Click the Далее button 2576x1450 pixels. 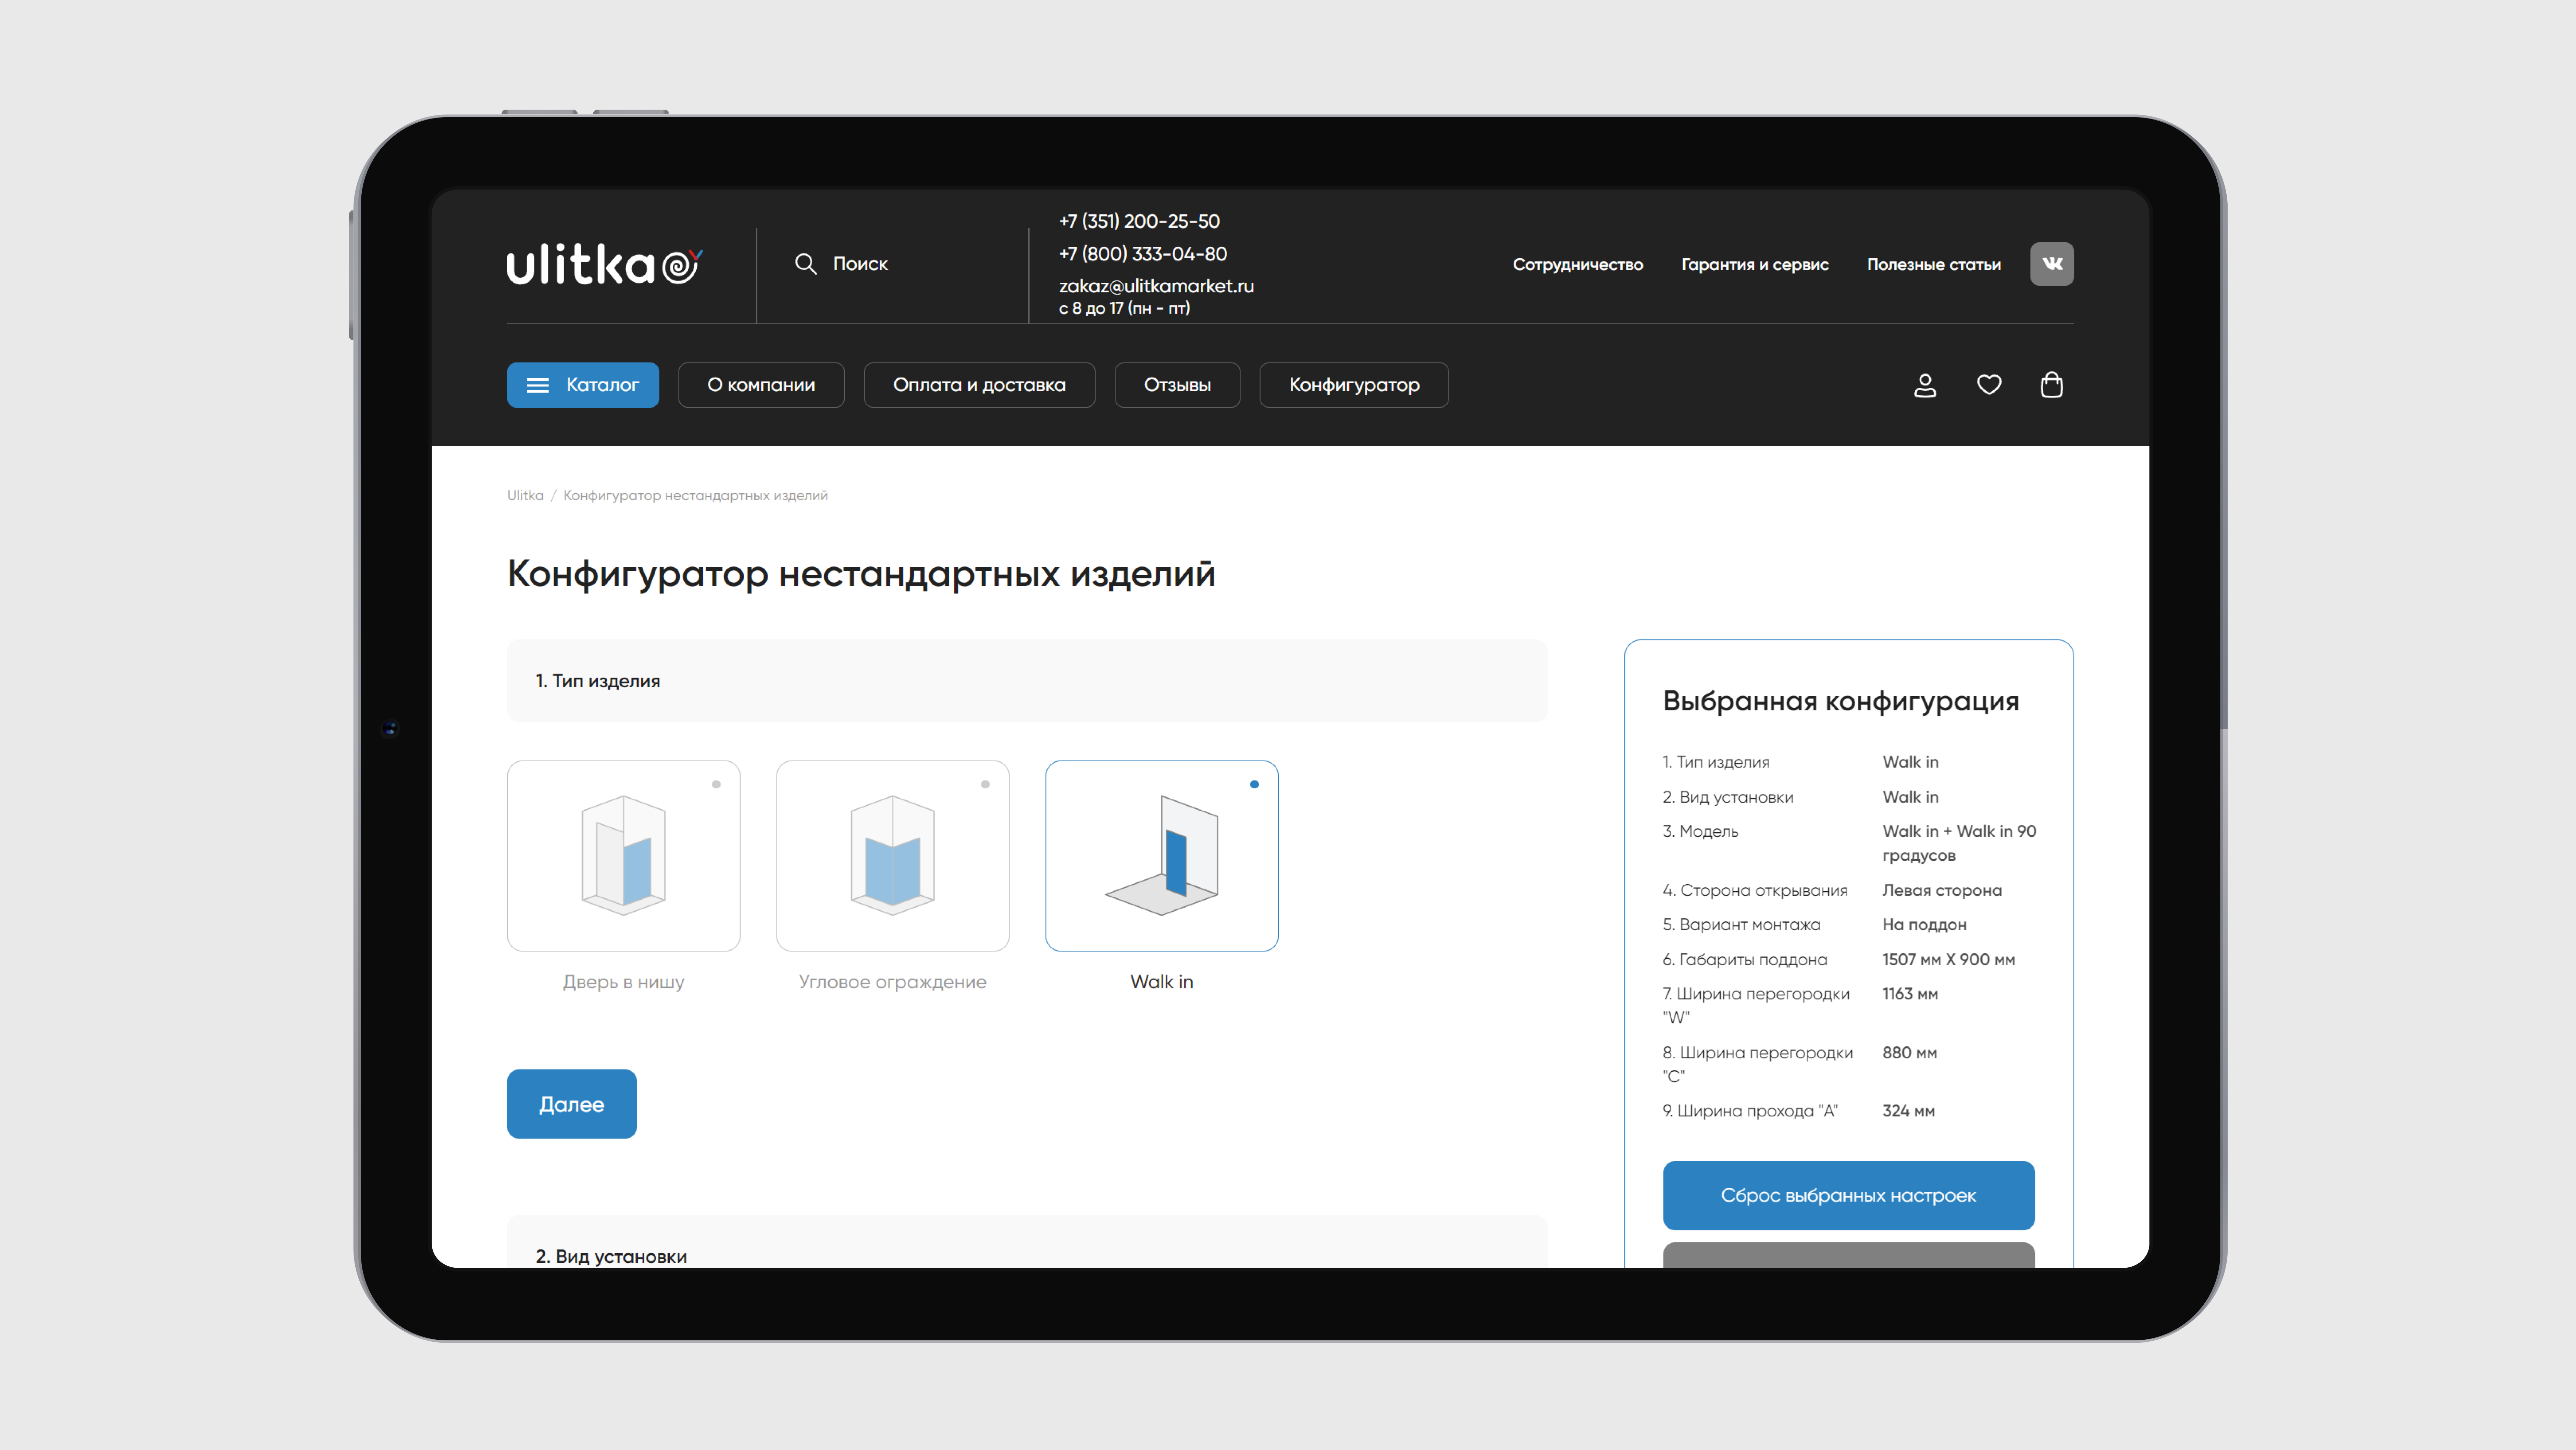pyautogui.click(x=572, y=1104)
